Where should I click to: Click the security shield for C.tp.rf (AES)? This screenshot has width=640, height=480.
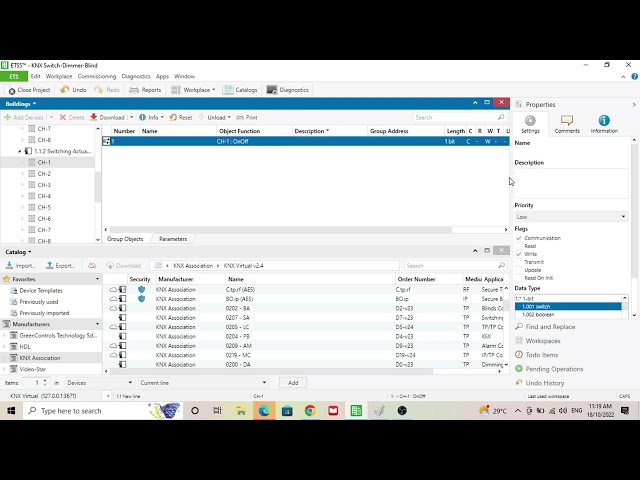click(x=141, y=289)
